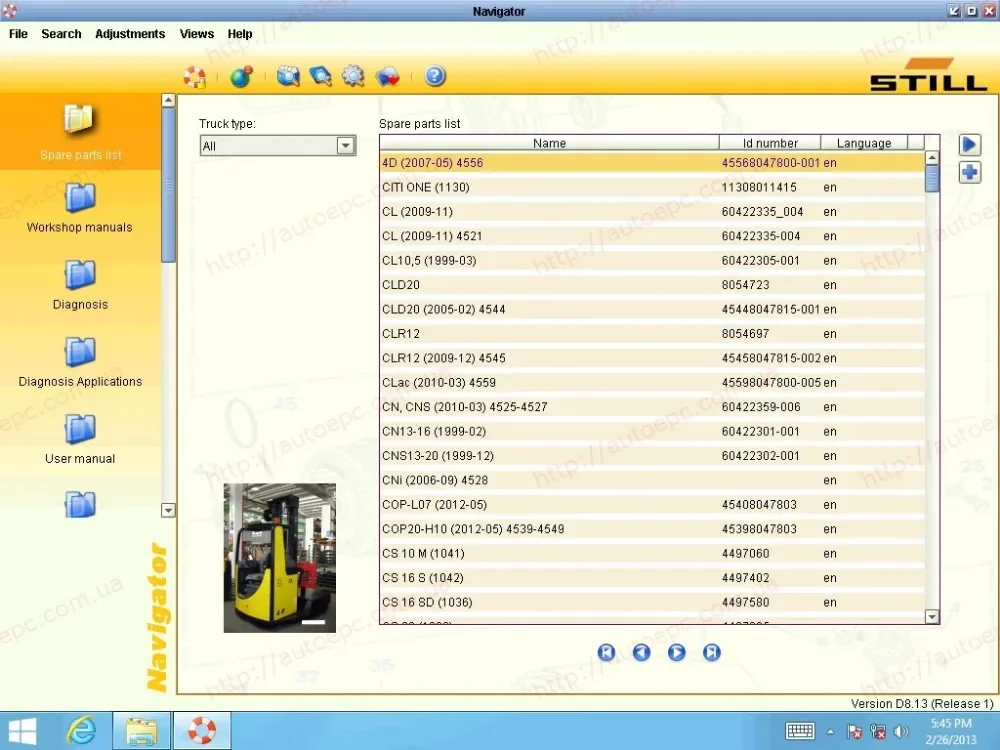The width and height of the screenshot is (1000, 750).
Task: Open help via the blue question mark icon
Action: click(x=435, y=77)
